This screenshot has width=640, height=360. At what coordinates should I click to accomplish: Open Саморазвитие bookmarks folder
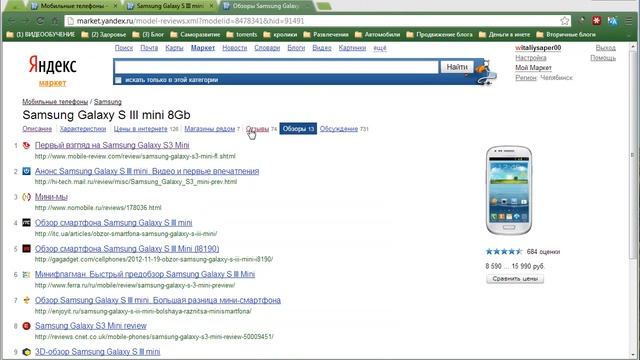[195, 35]
